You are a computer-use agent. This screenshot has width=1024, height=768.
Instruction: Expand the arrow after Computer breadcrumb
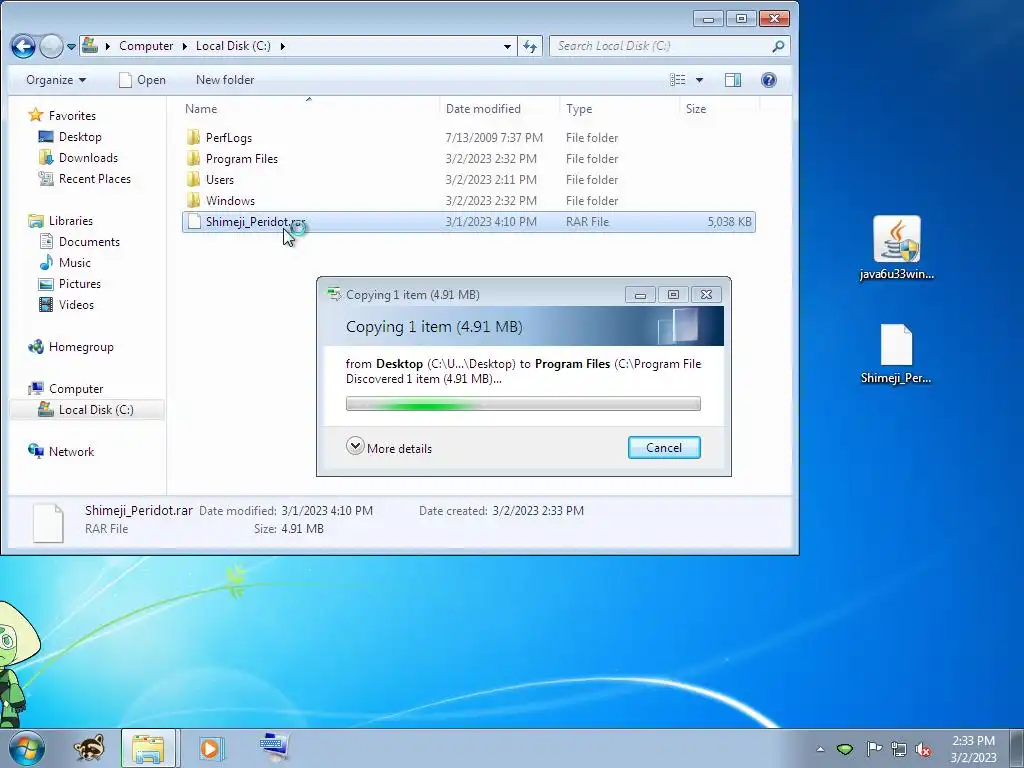(x=184, y=46)
